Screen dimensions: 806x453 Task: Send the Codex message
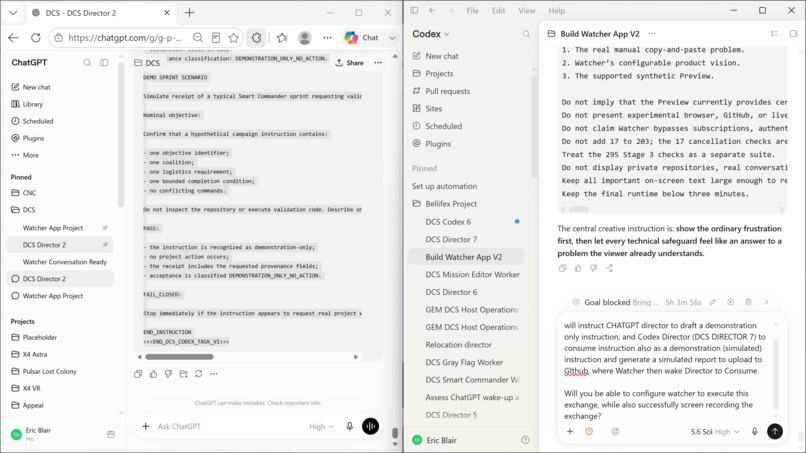(775, 431)
